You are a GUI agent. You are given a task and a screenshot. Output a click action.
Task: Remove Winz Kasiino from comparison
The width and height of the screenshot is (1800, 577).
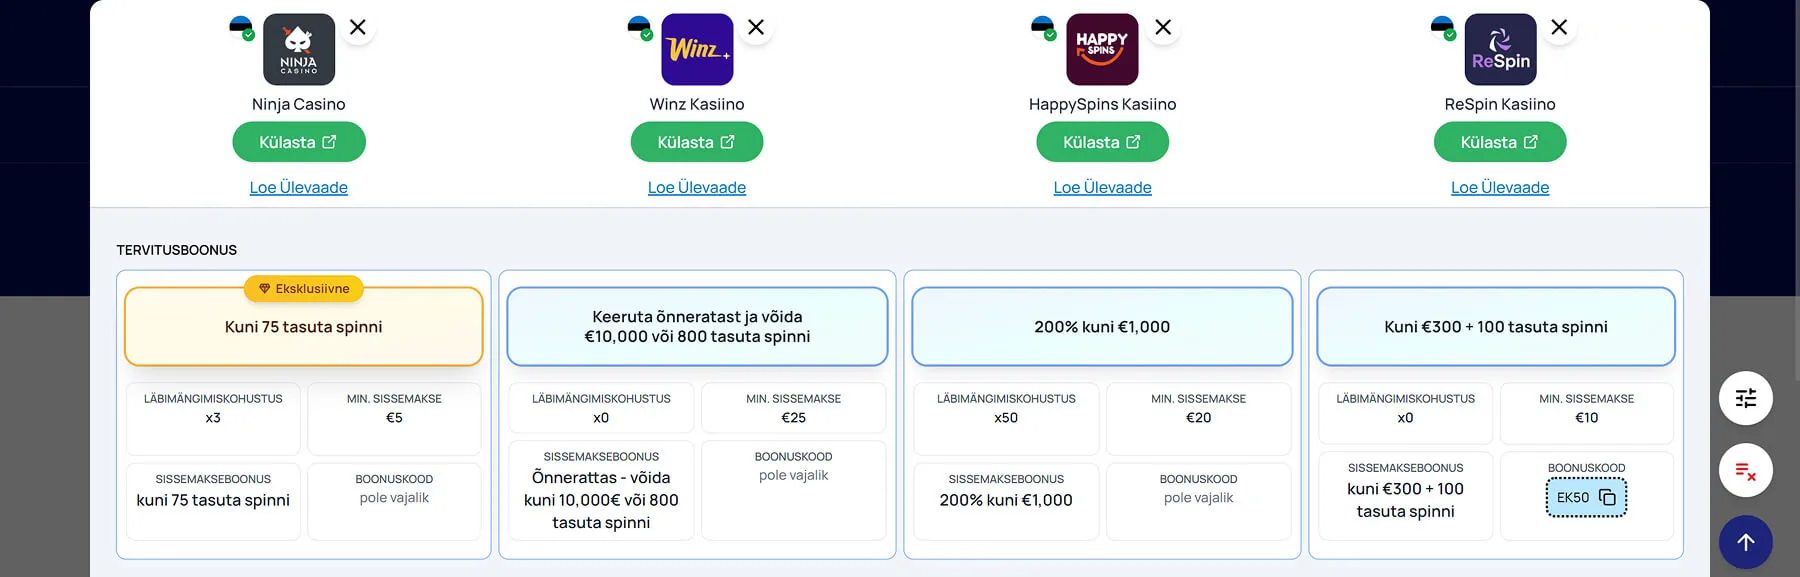tap(756, 28)
